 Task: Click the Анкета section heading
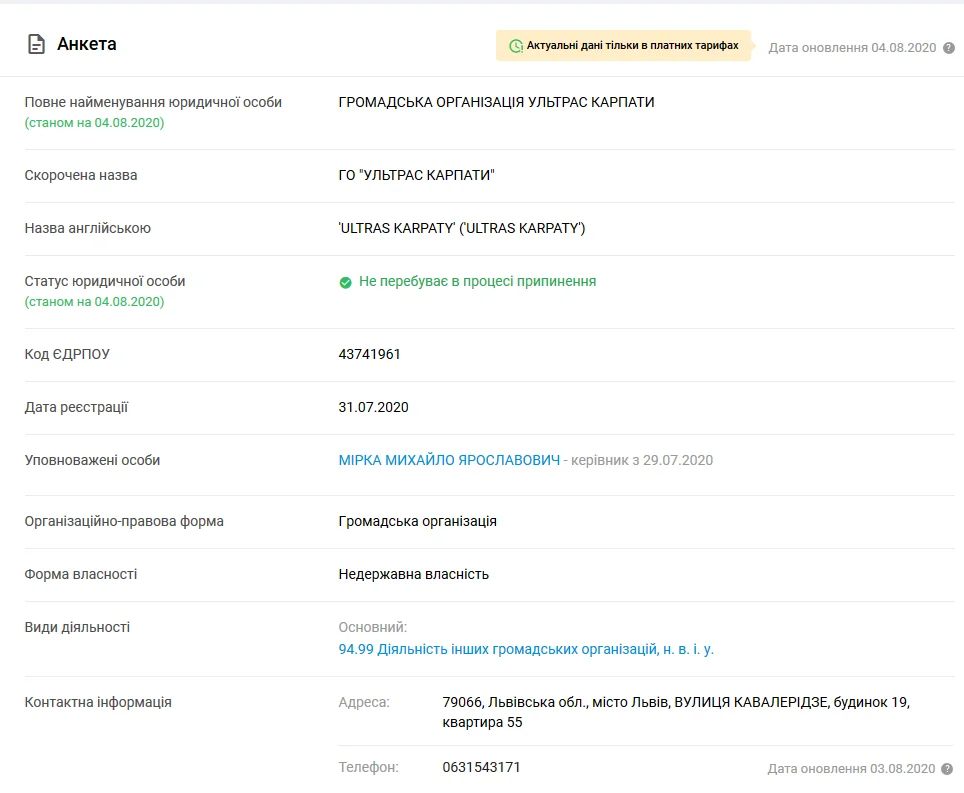(x=87, y=44)
